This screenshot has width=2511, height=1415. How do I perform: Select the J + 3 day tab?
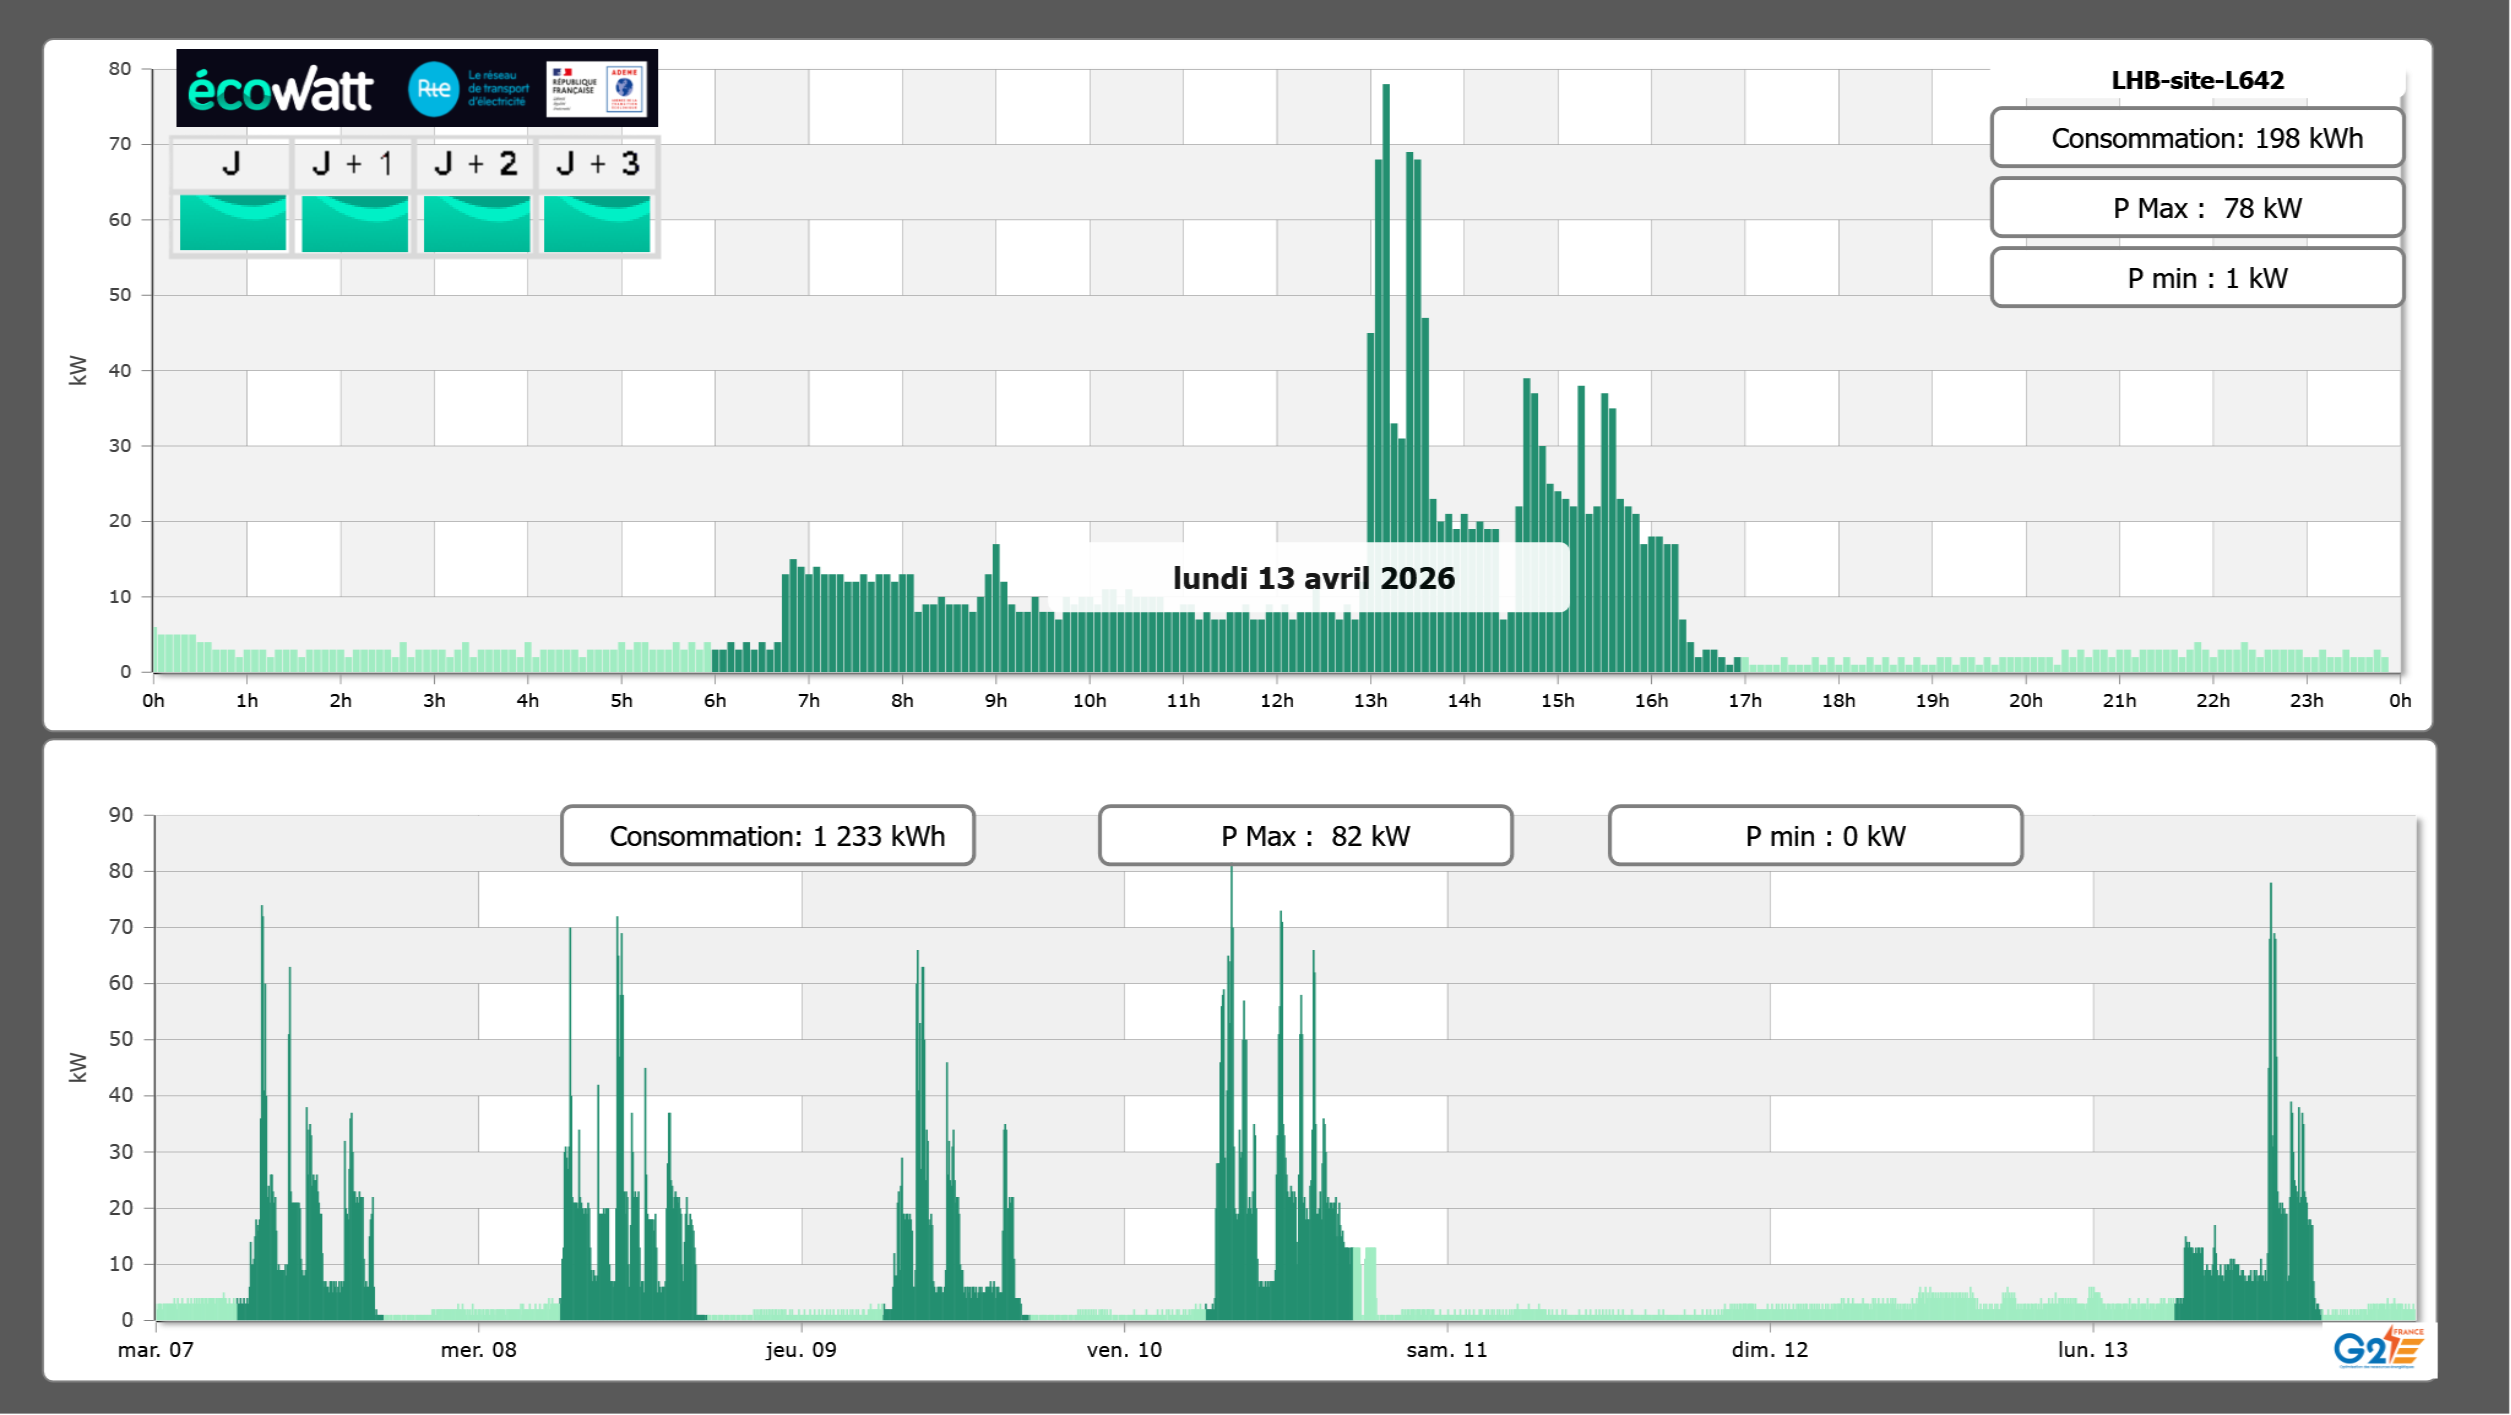pos(597,164)
